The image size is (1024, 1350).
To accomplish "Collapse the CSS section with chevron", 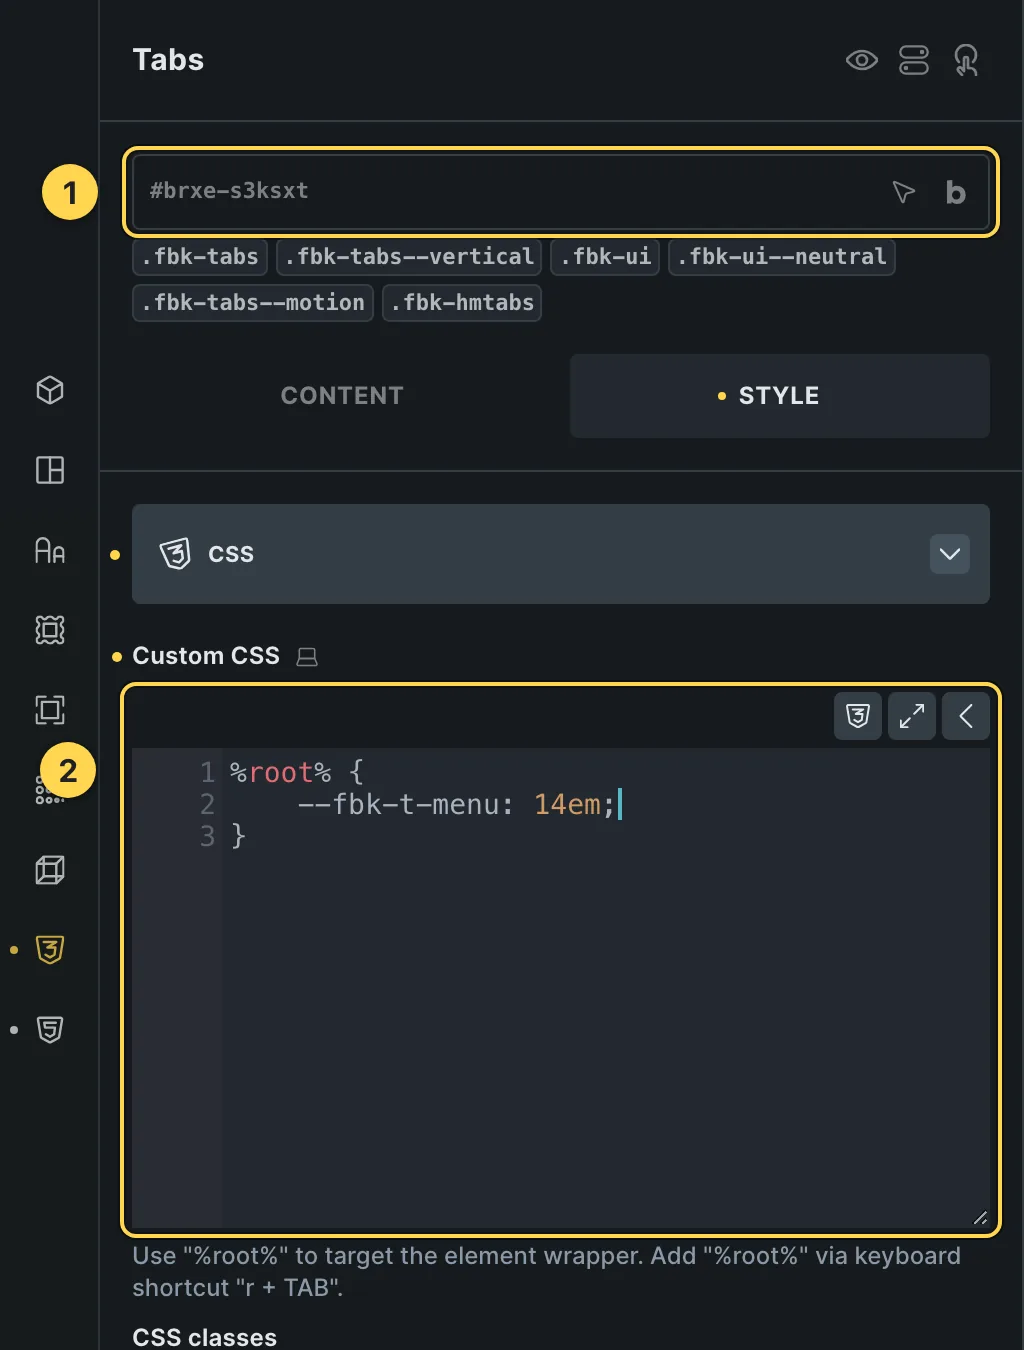I will tap(950, 554).
